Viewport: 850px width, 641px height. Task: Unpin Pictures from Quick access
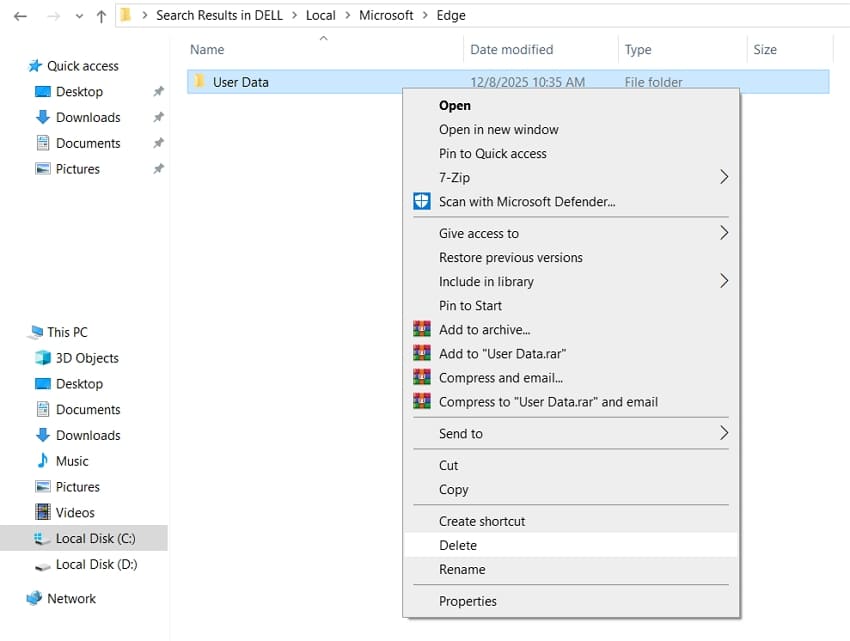157,169
